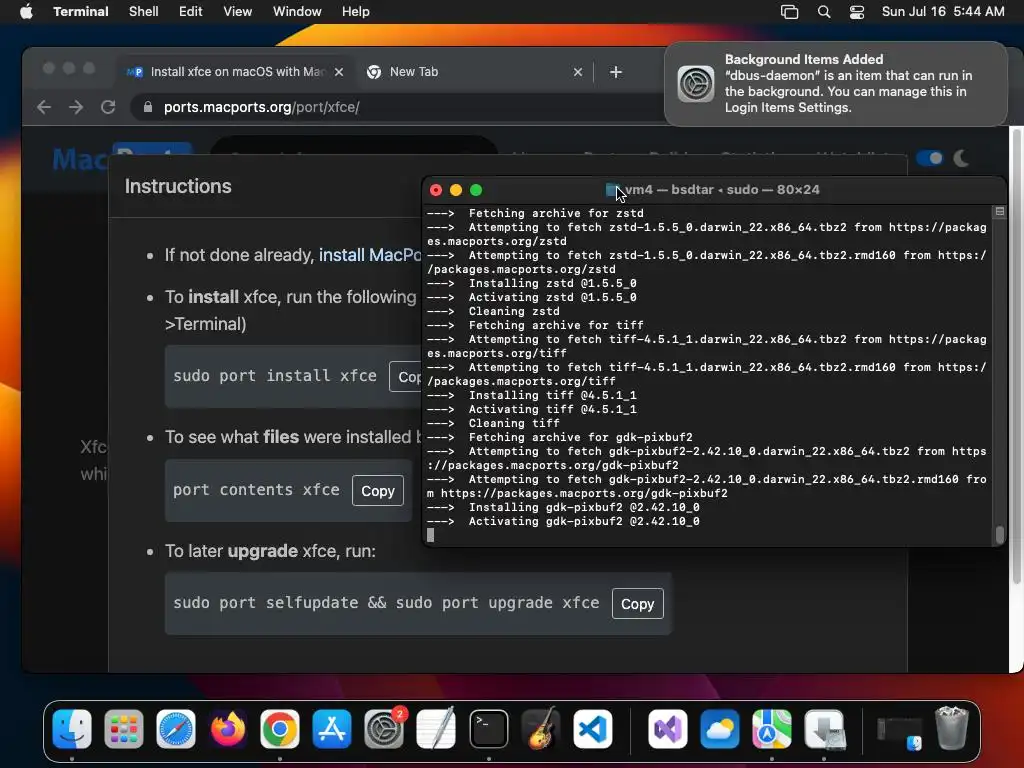Open TextEdit from the dock
This screenshot has width=1024, height=768.
(x=436, y=729)
